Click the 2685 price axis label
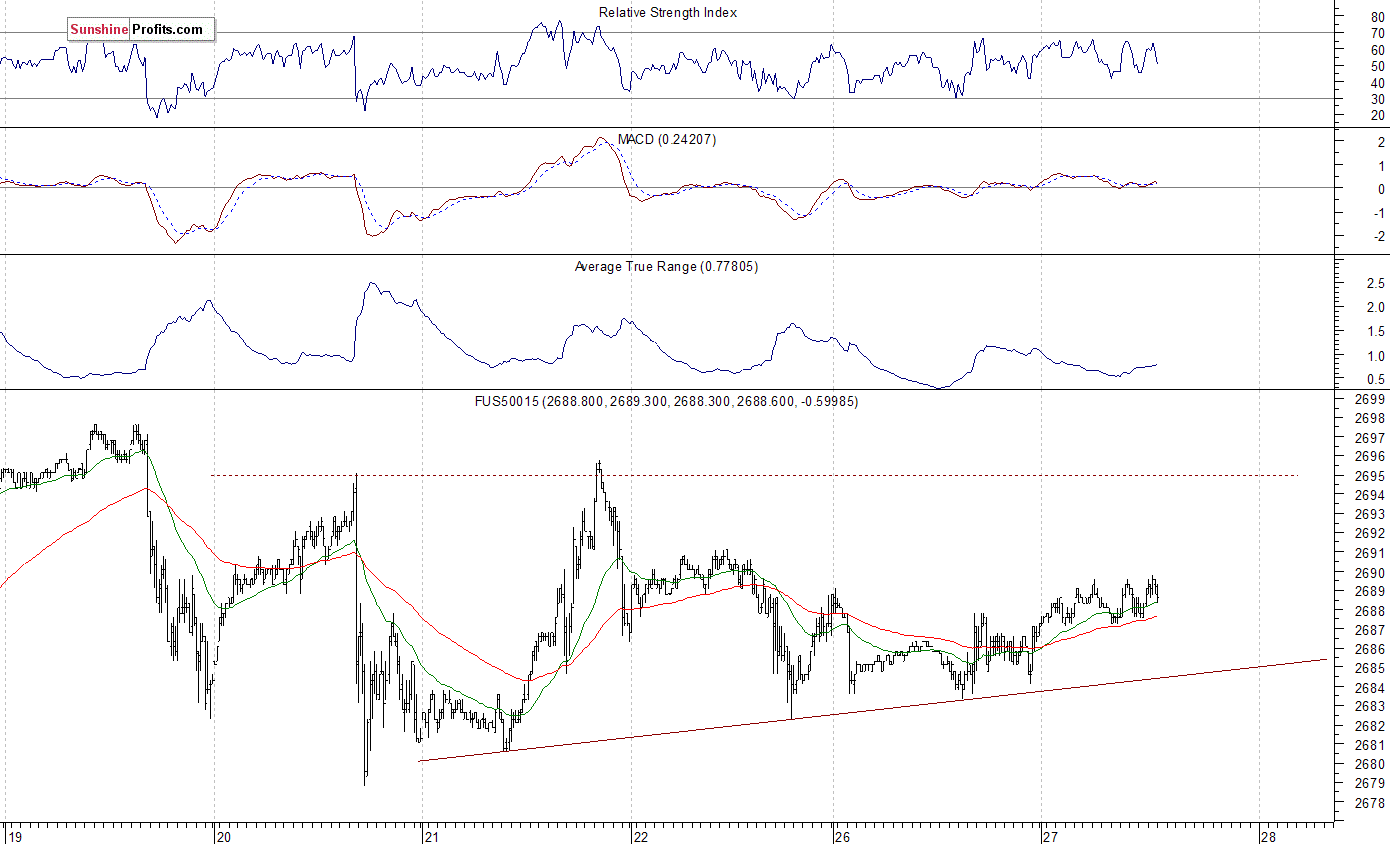1390x844 pixels. pyautogui.click(x=1369, y=668)
